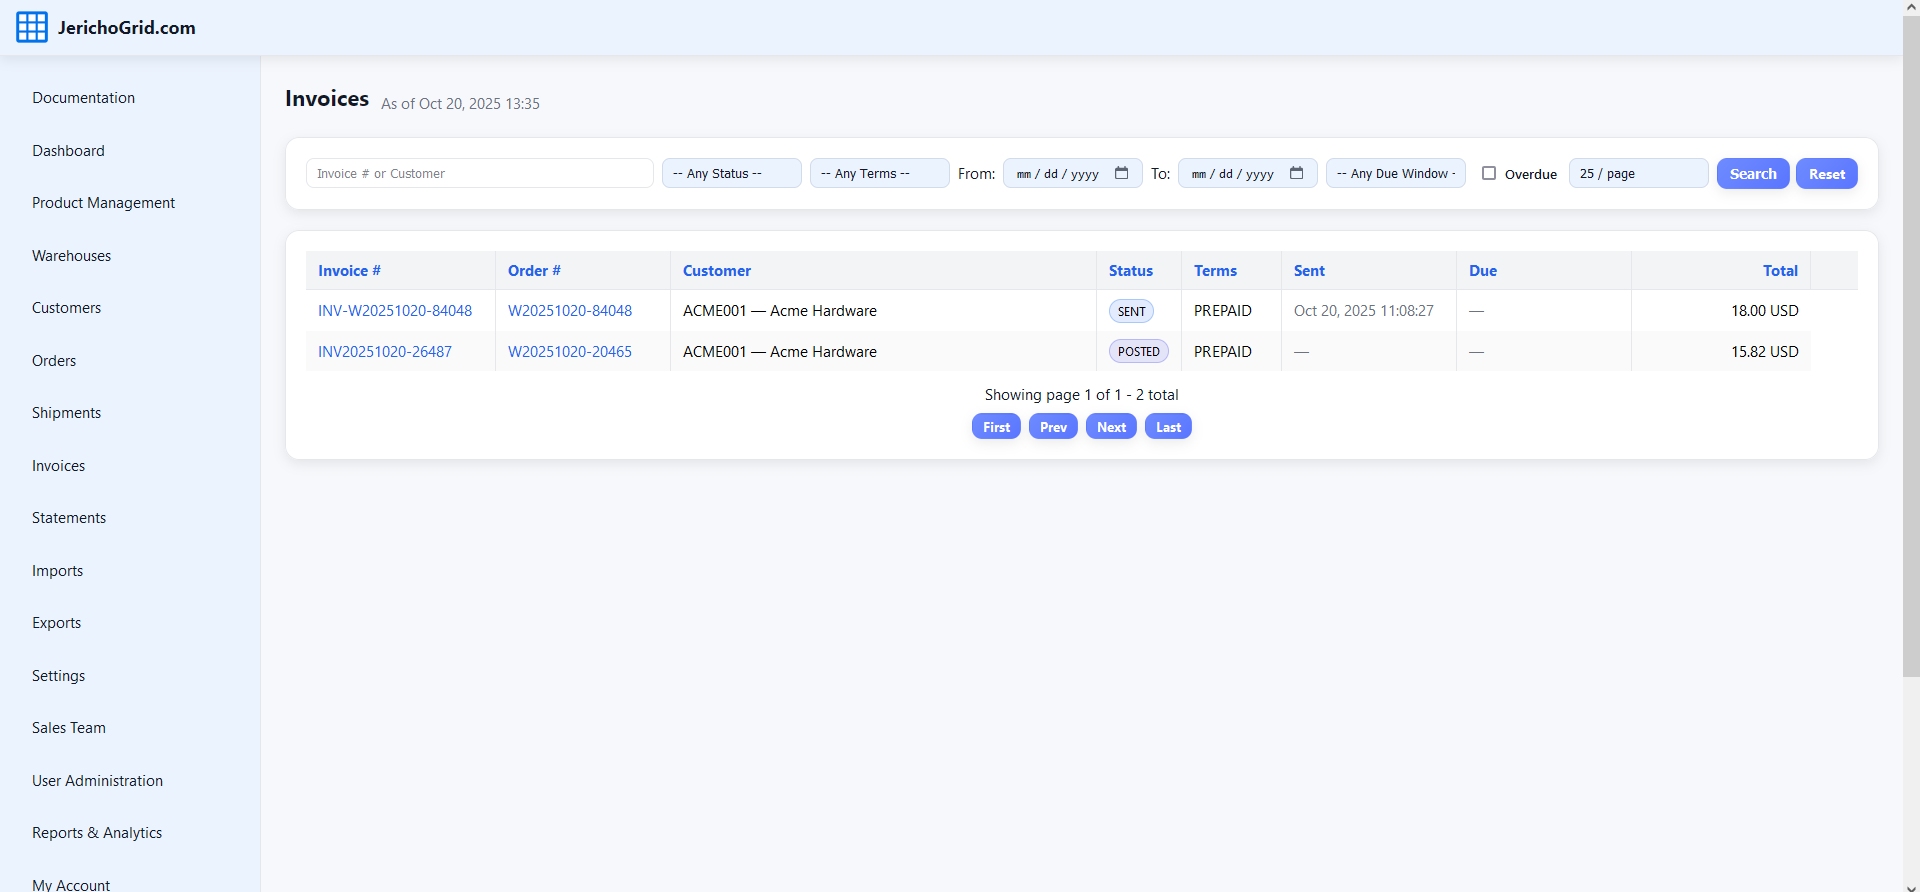Go to First page of results
Screen dimensions: 1920x892
click(x=996, y=427)
